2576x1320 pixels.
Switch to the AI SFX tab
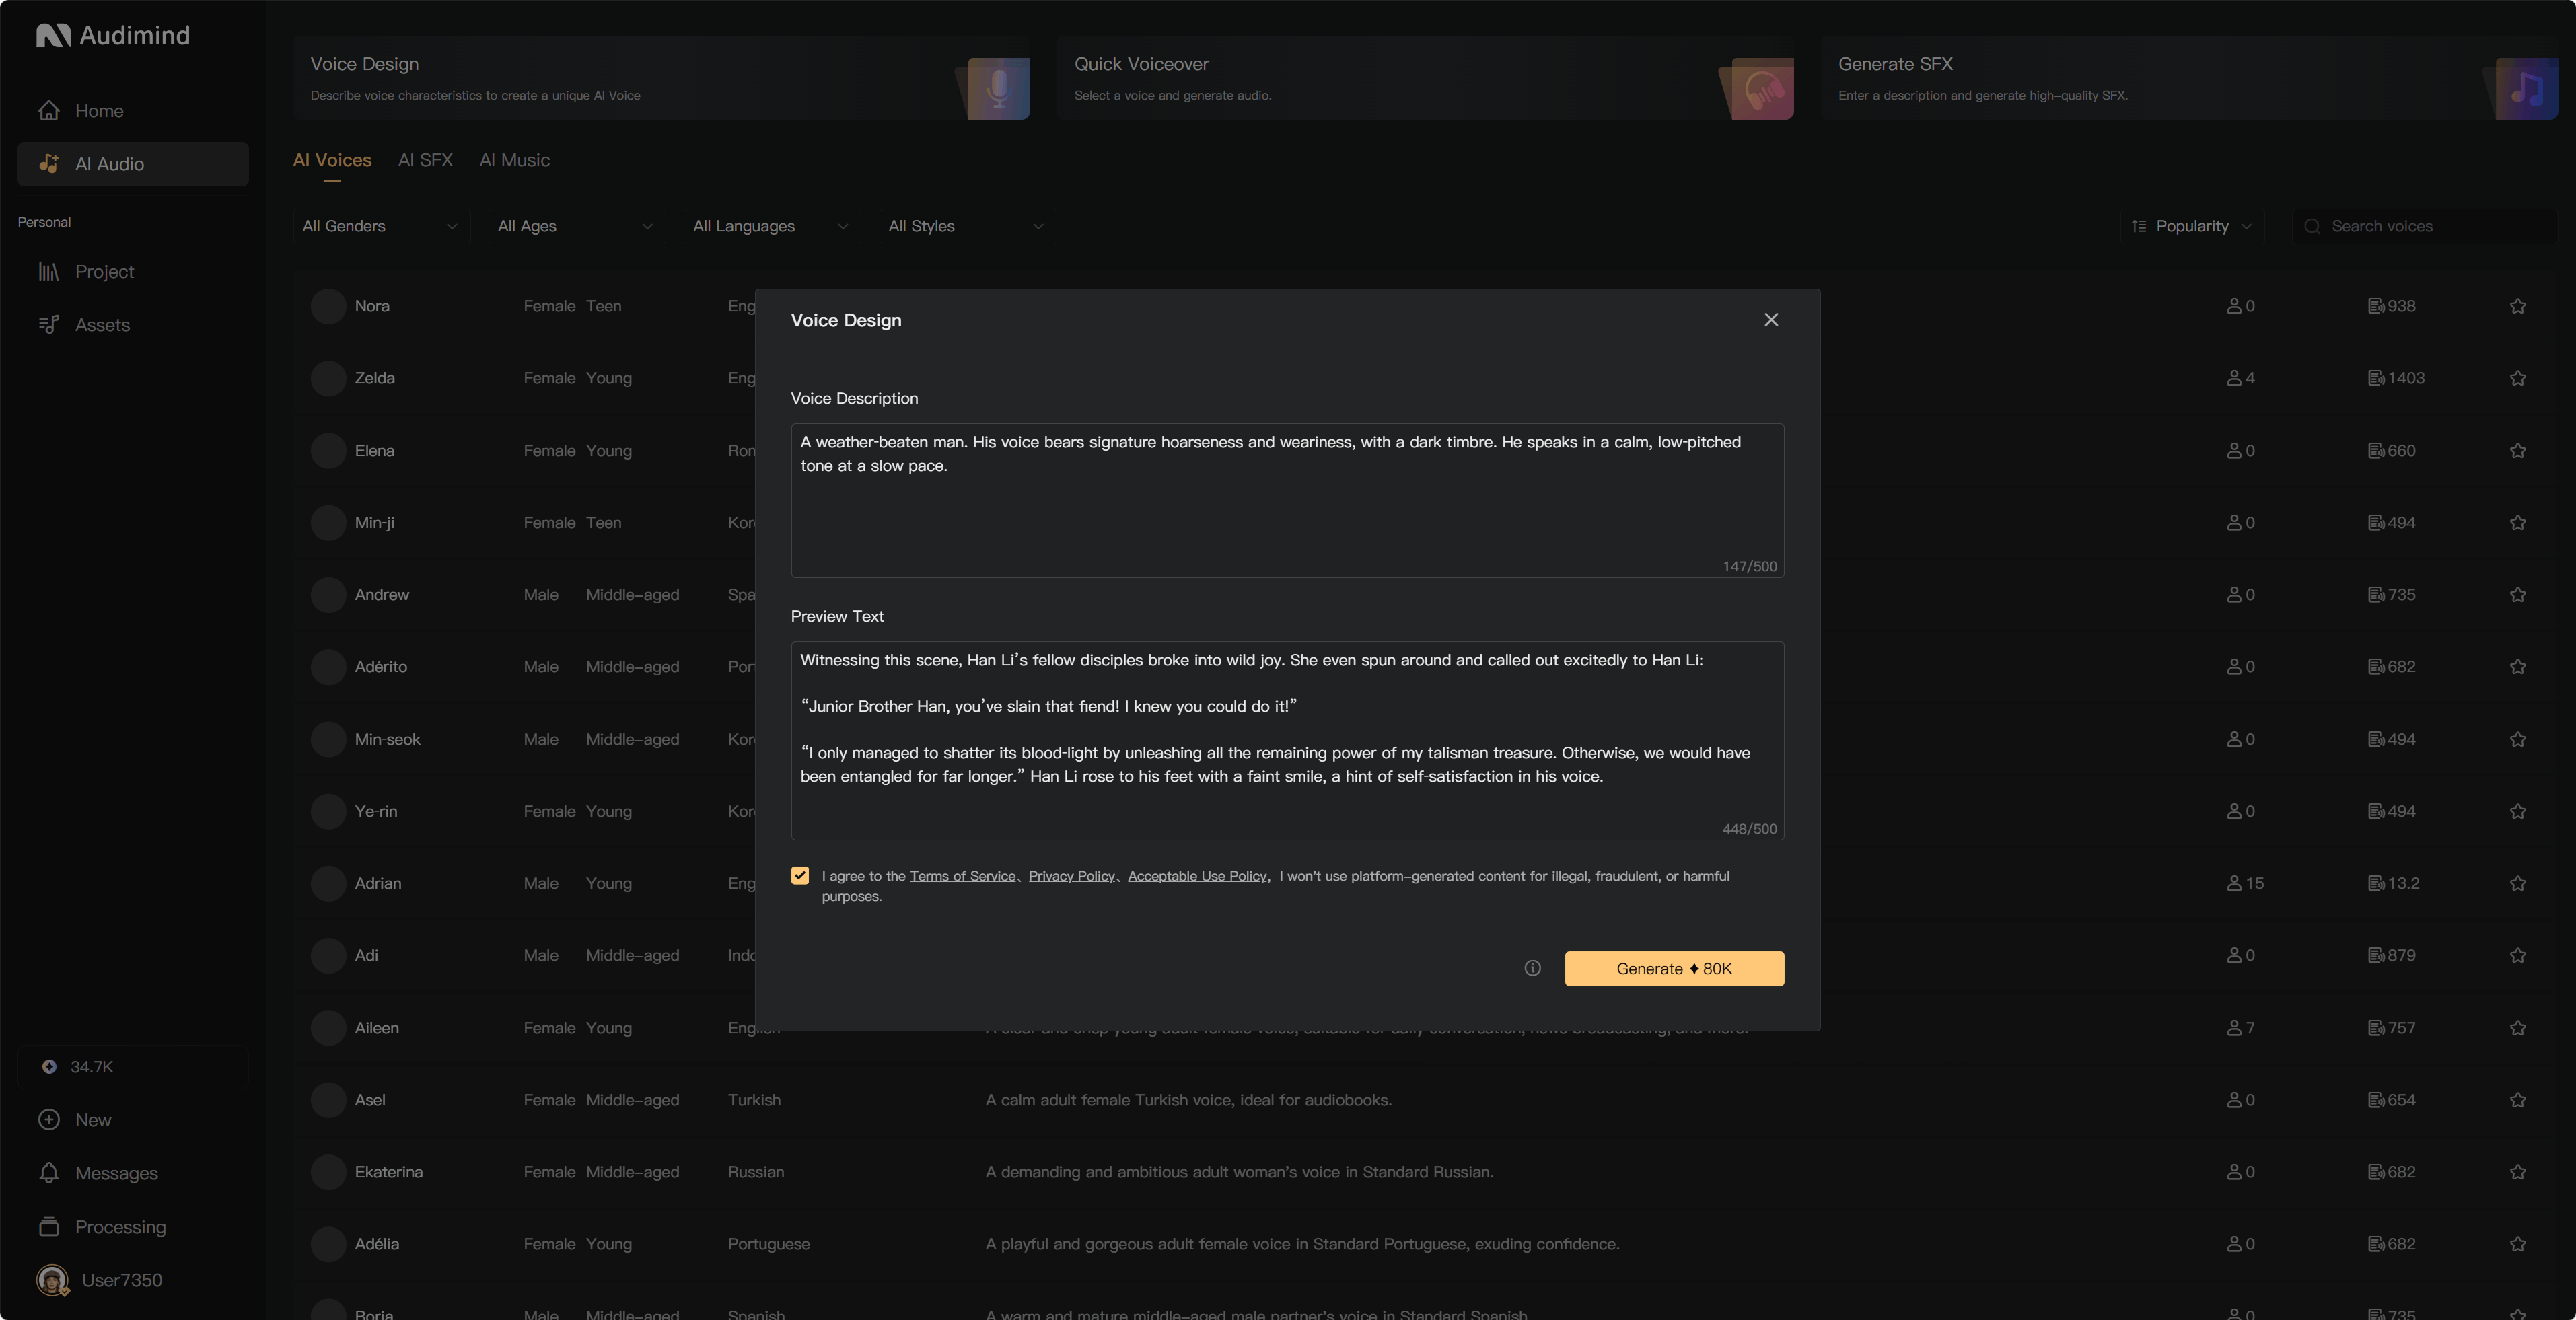[425, 161]
